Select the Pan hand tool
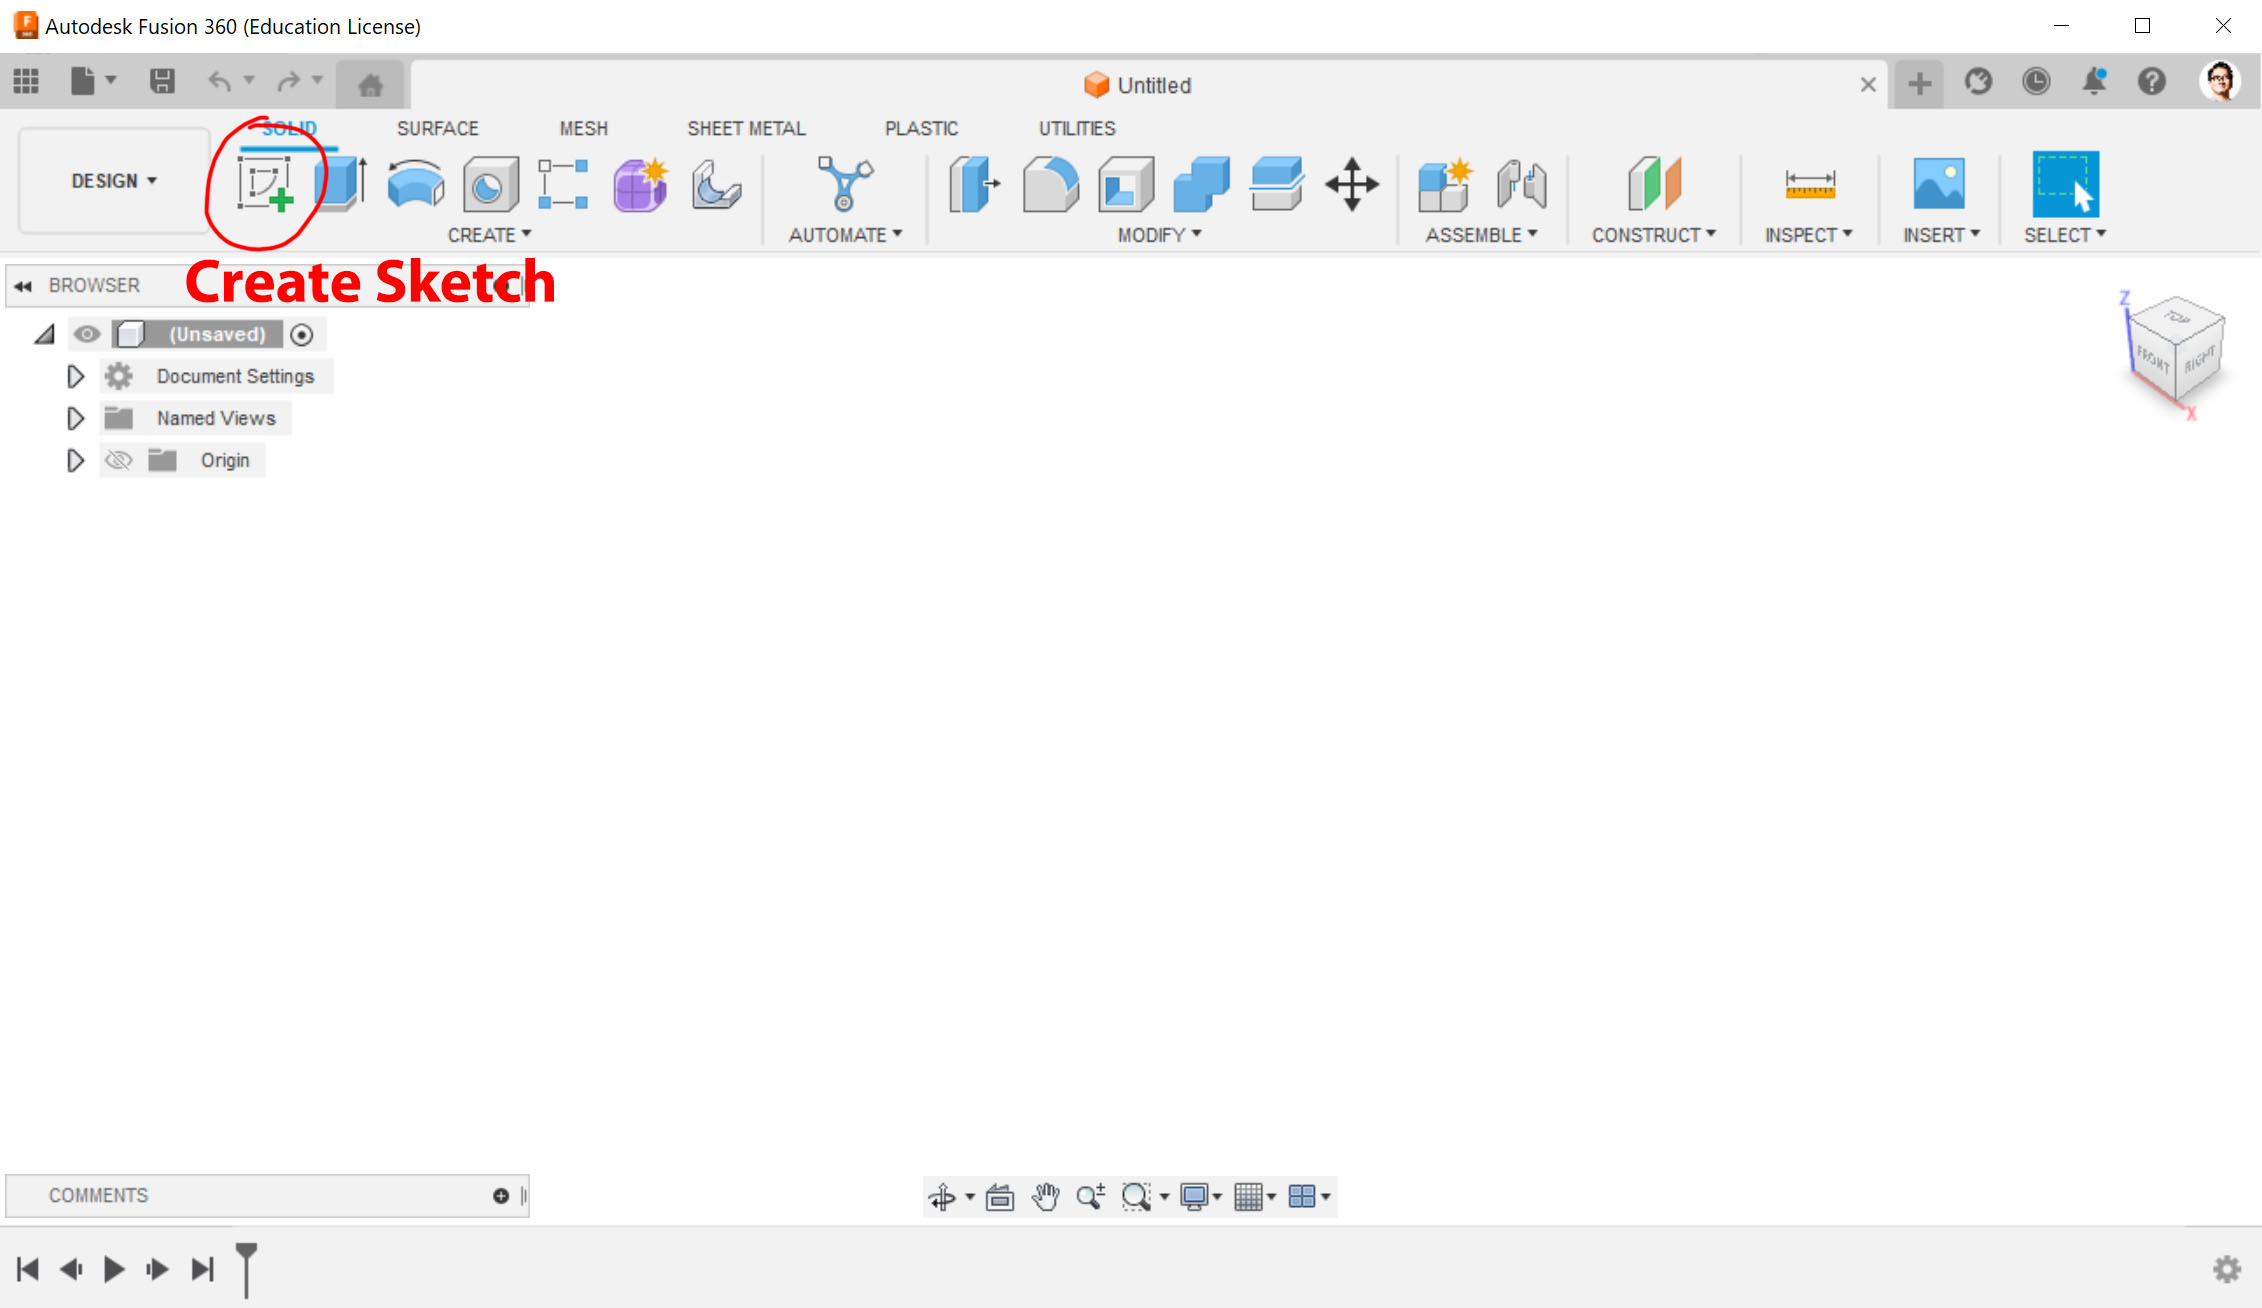Image resolution: width=2262 pixels, height=1308 pixels. point(1046,1196)
